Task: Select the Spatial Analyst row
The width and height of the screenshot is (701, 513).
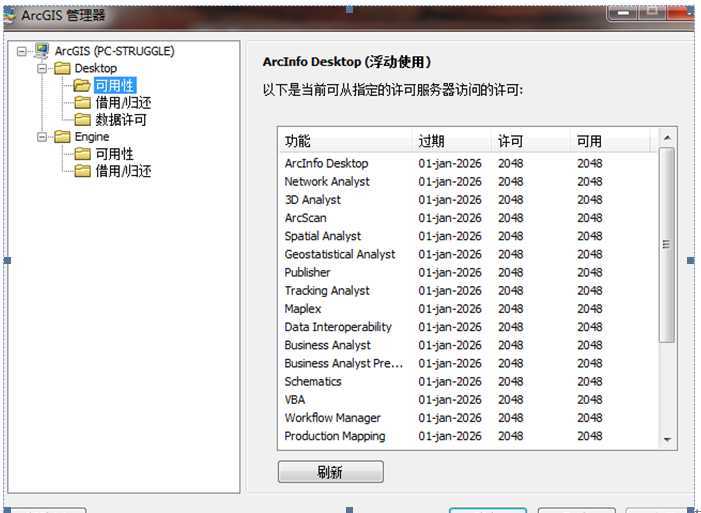Action: coord(469,236)
